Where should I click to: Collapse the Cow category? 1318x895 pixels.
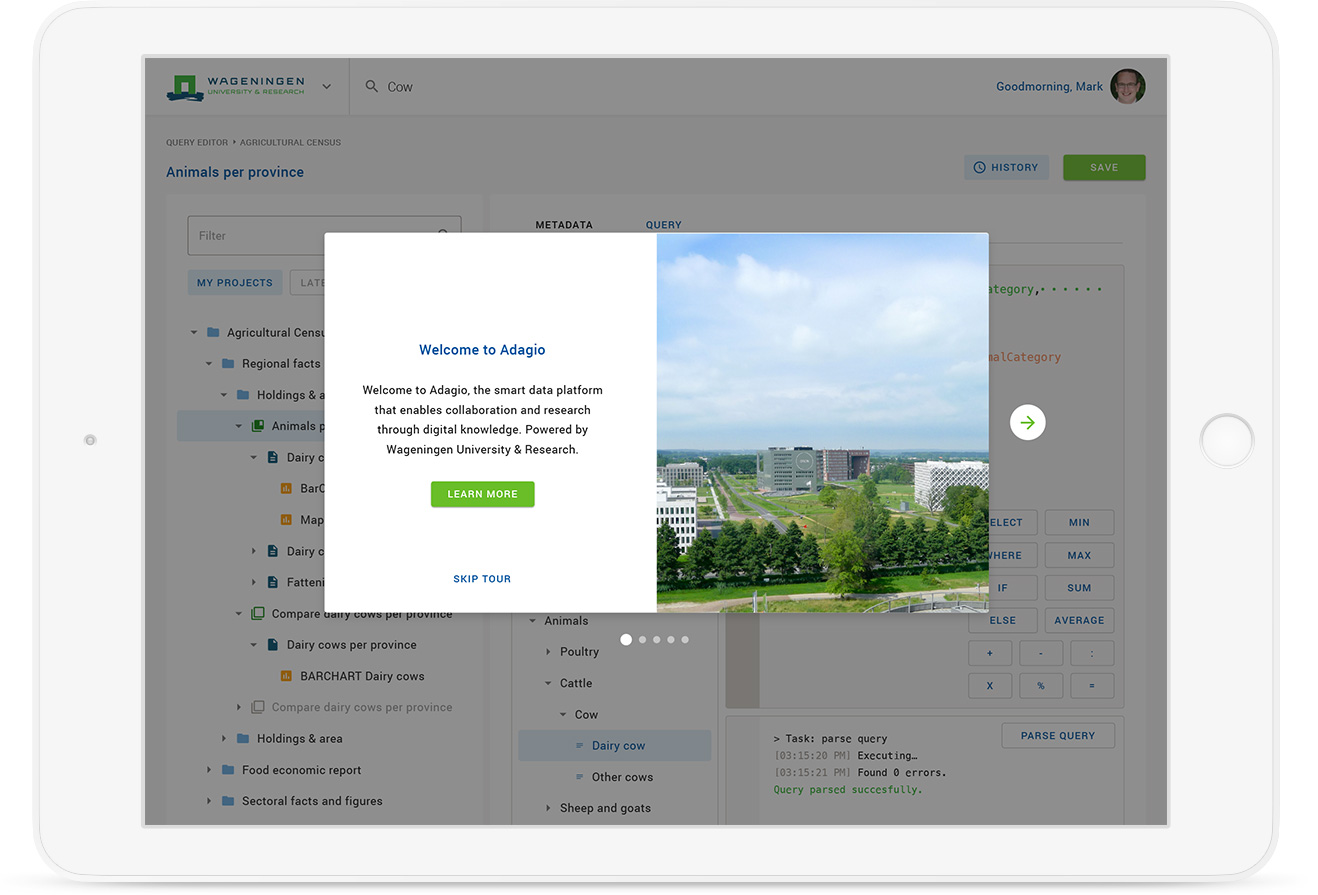coord(563,715)
